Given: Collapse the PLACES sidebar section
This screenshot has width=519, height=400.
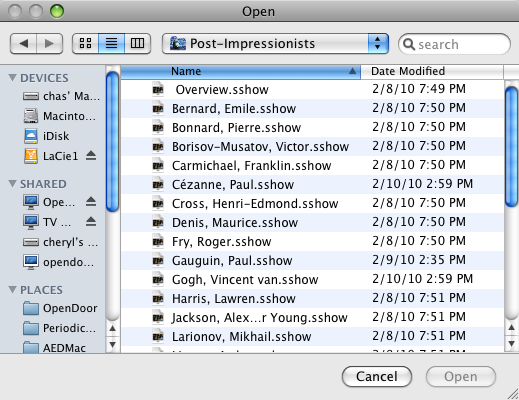Looking at the screenshot, I should [12, 290].
